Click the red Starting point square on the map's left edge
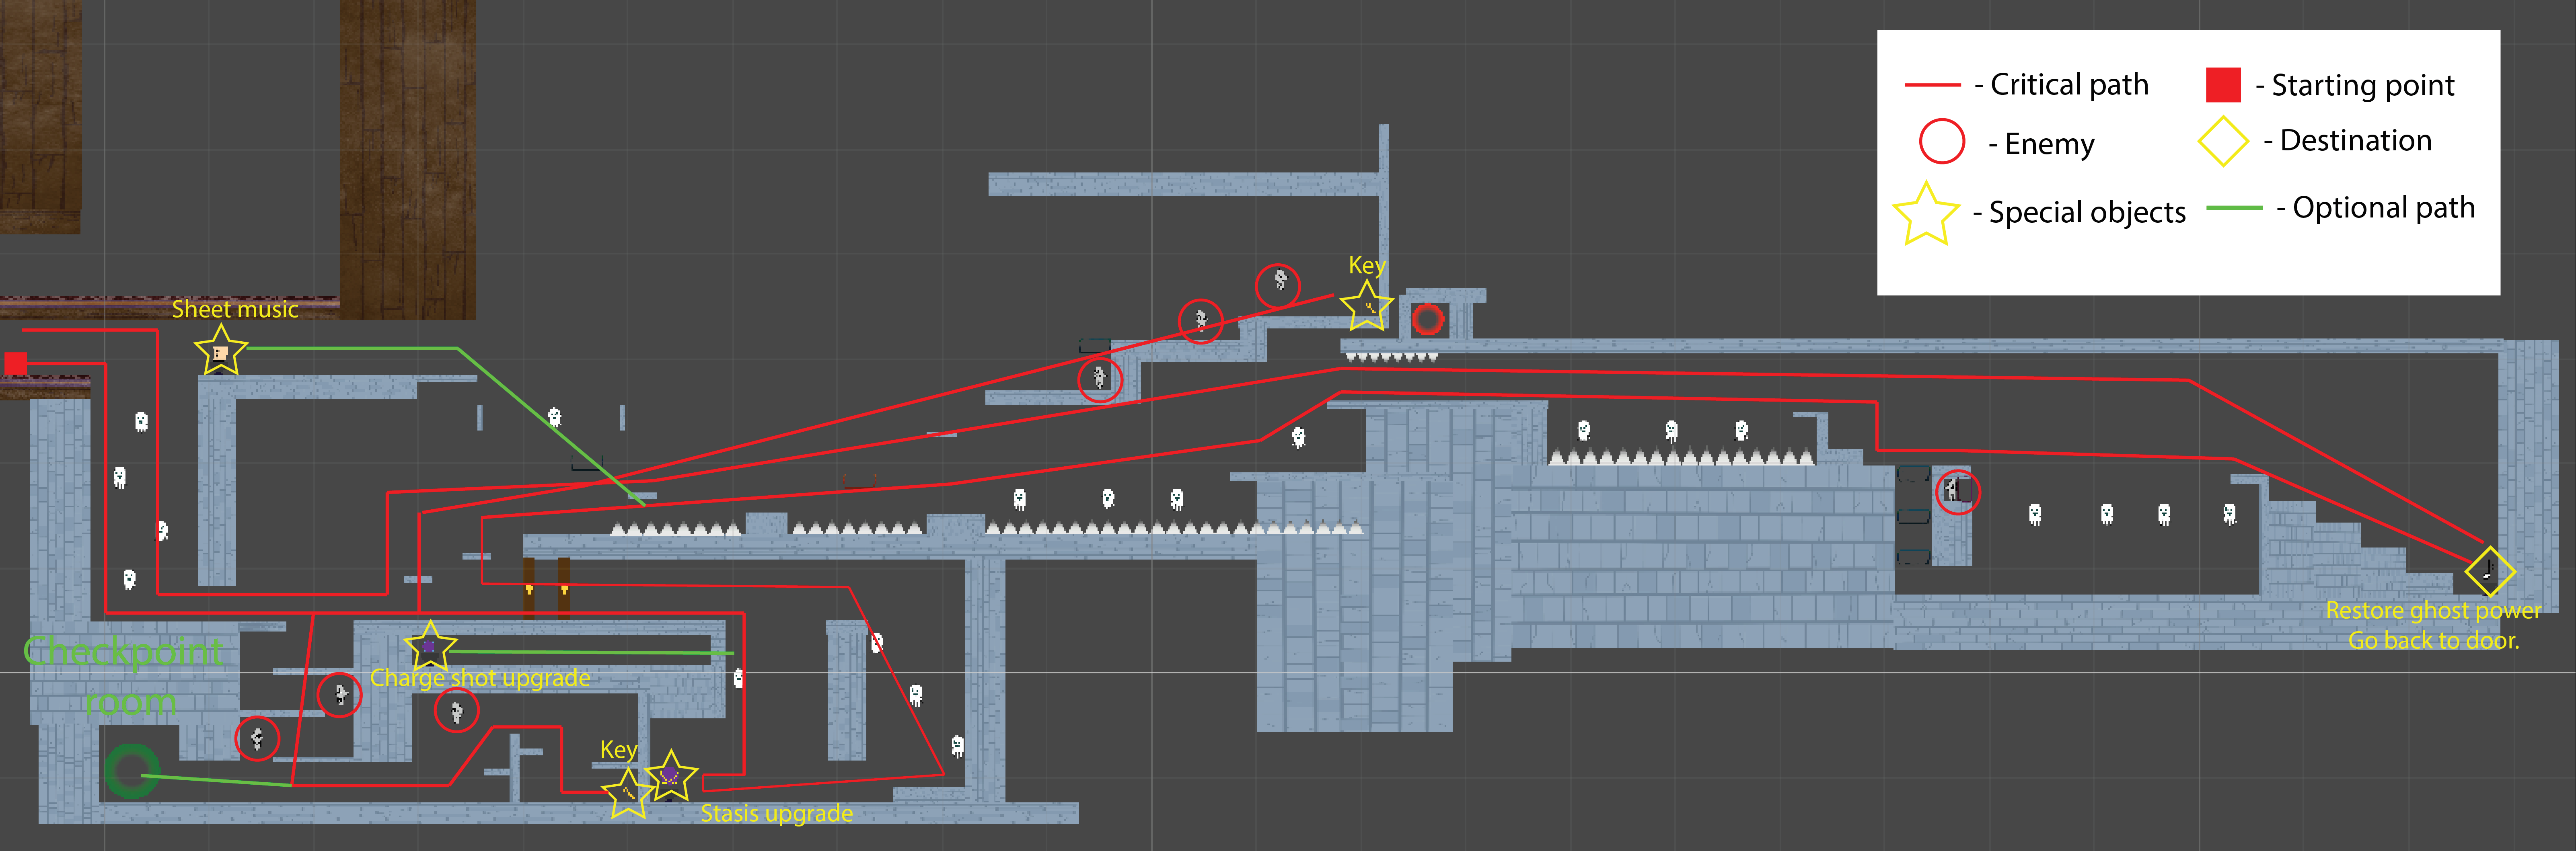This screenshot has height=851, width=2576. [16, 363]
